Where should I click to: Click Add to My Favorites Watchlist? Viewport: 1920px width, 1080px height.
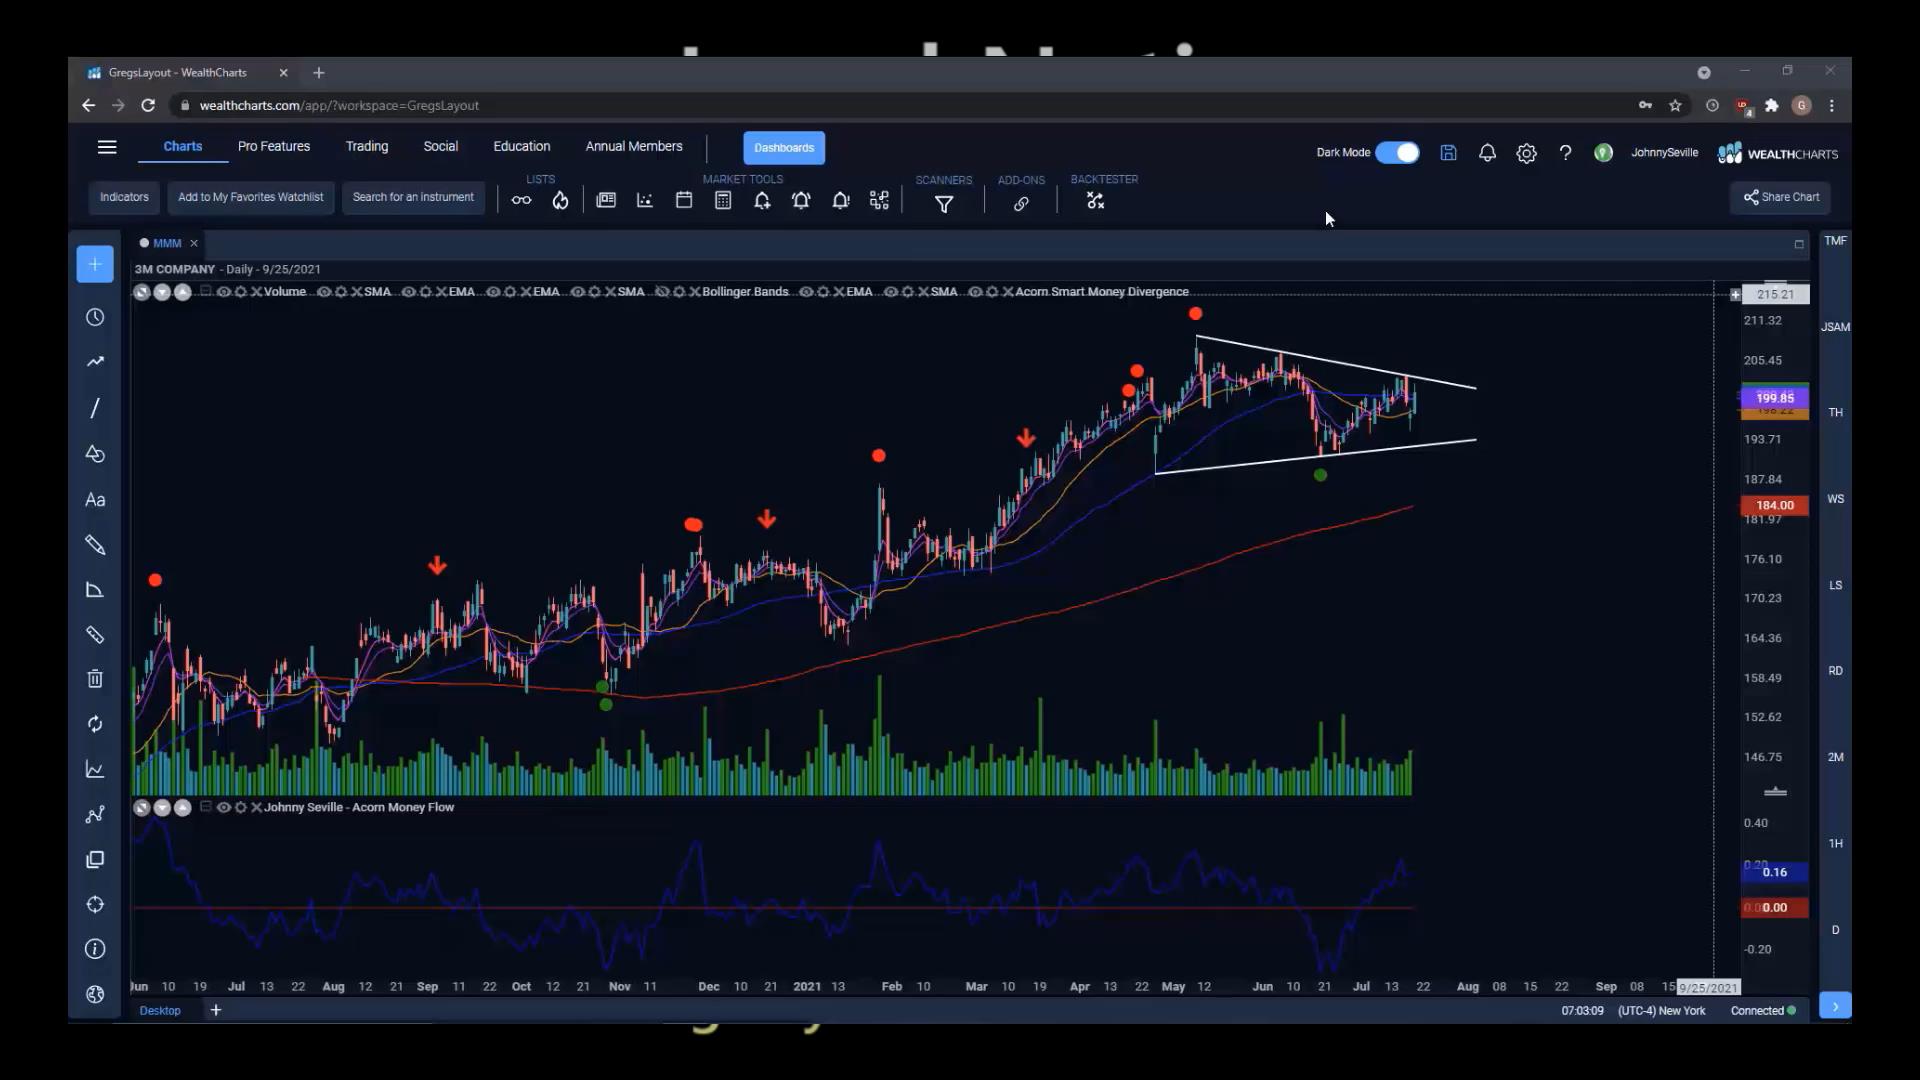pyautogui.click(x=251, y=197)
